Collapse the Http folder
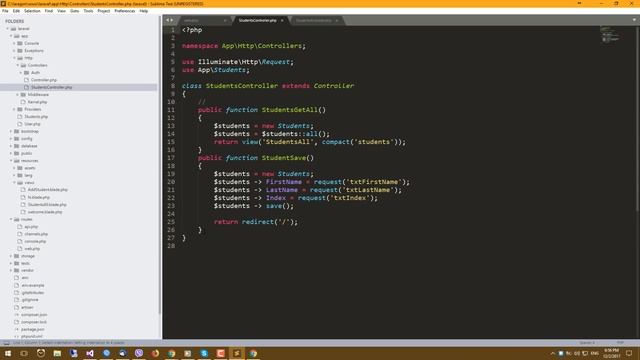The image size is (640, 360). 15,58
